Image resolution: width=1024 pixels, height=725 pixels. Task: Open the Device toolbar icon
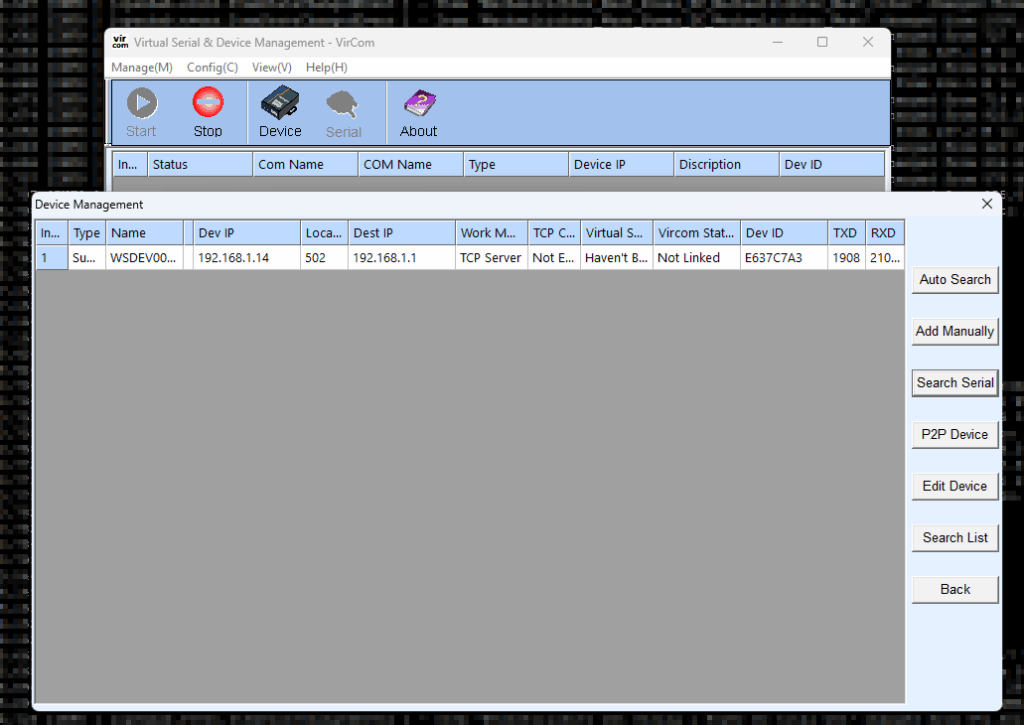280,112
